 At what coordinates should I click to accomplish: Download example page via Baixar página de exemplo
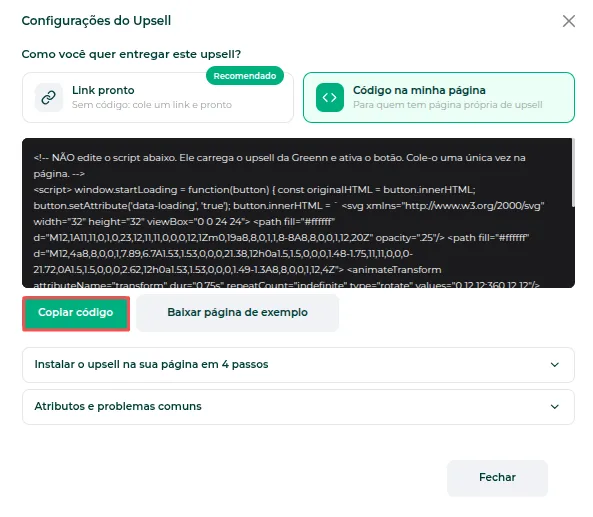point(238,313)
